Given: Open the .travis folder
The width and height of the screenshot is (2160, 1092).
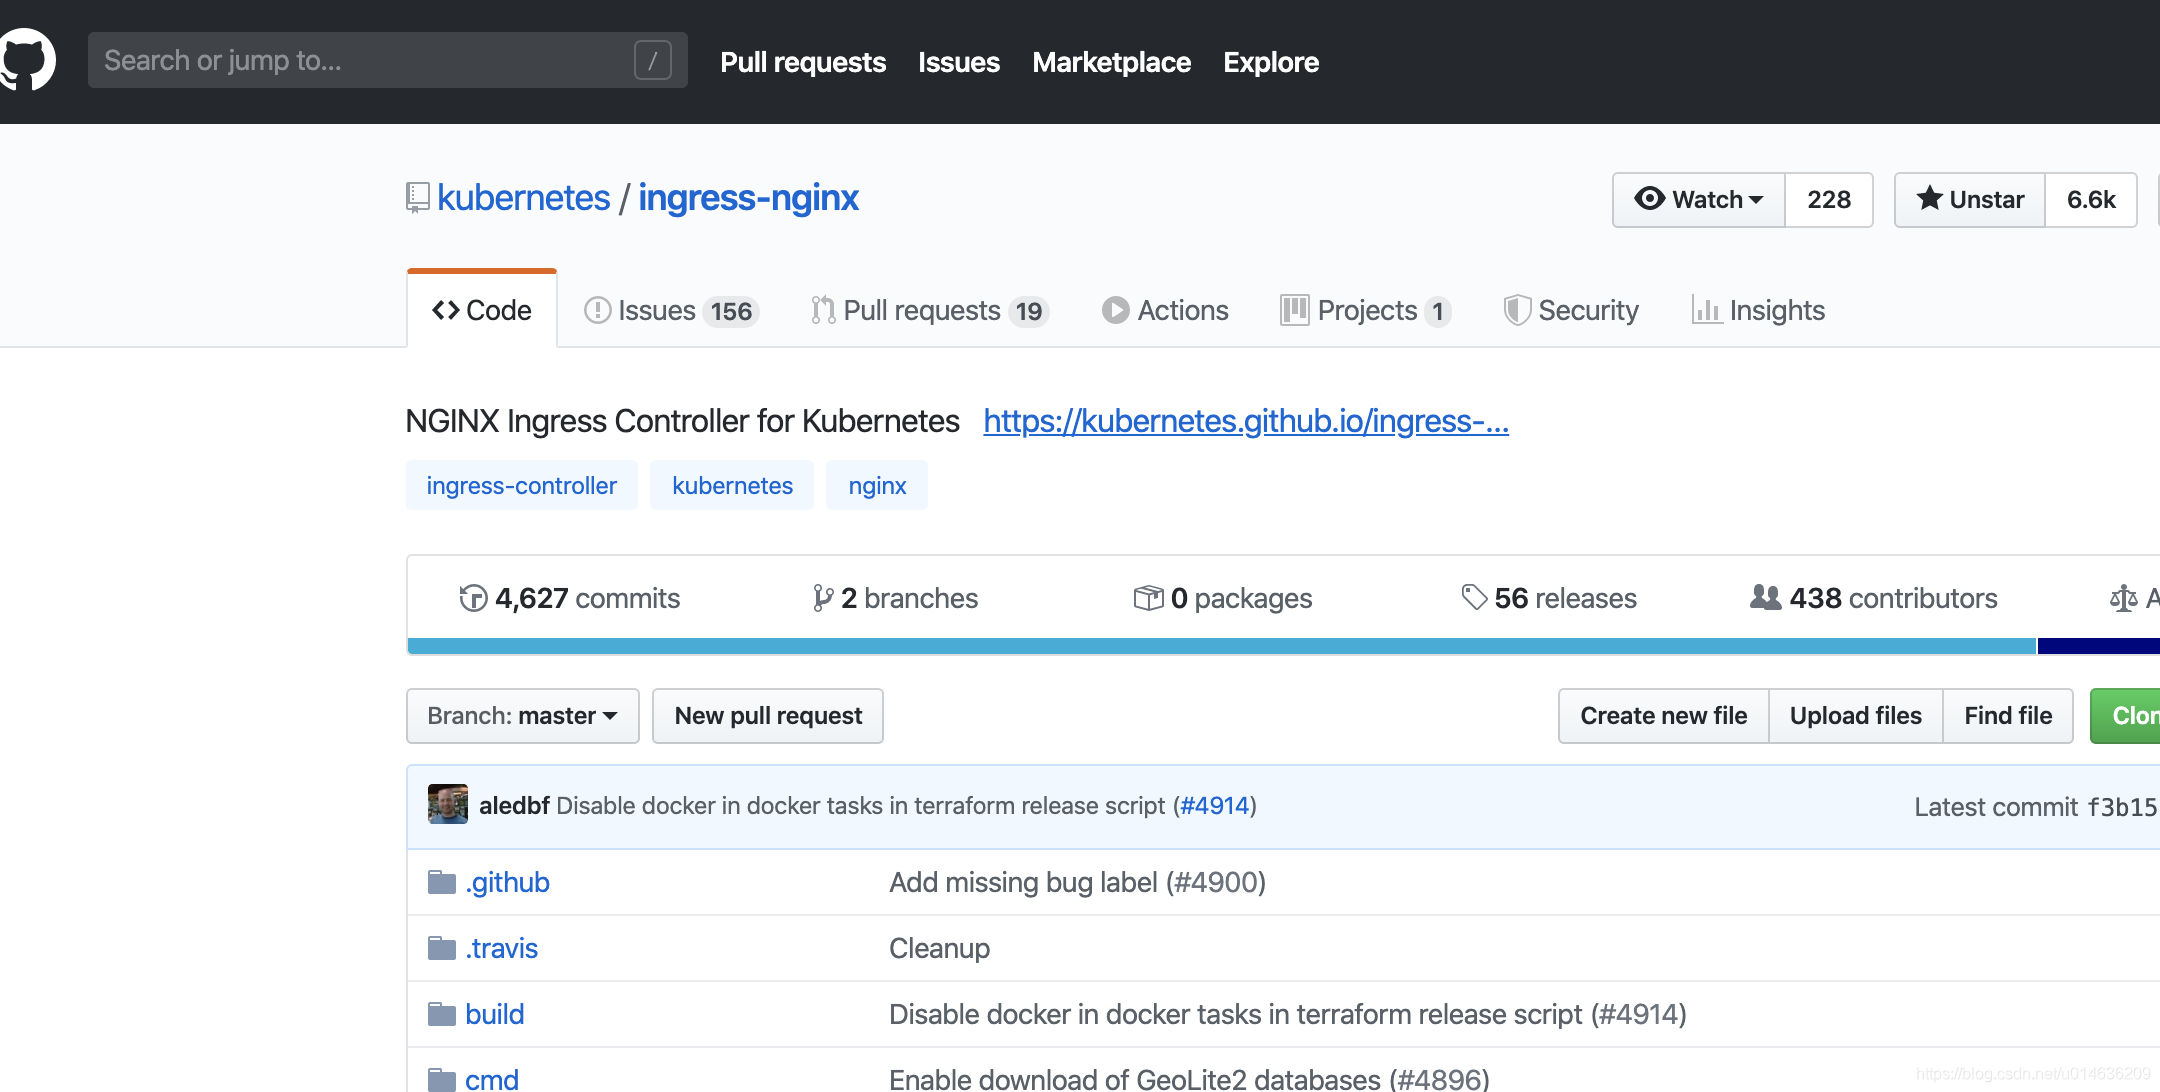Looking at the screenshot, I should point(501,948).
